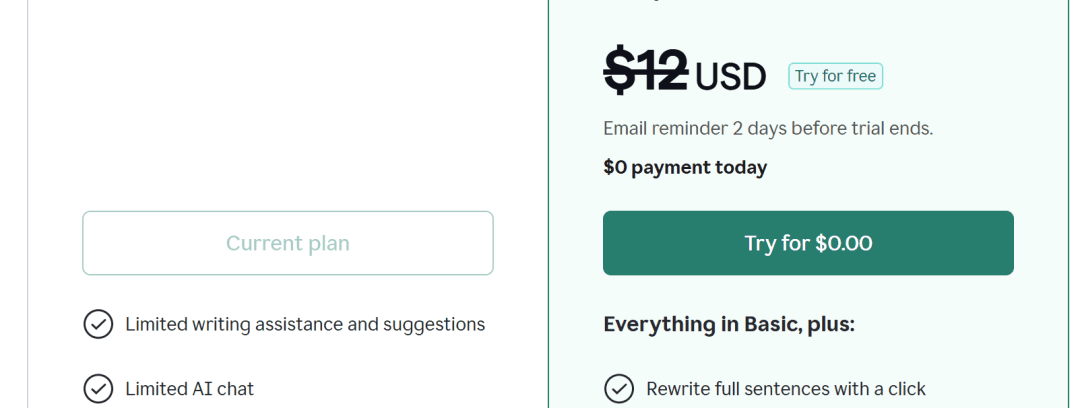Click blank area right of $0 payment today
Image resolution: width=1080 pixels, height=408 pixels.
tap(900, 167)
